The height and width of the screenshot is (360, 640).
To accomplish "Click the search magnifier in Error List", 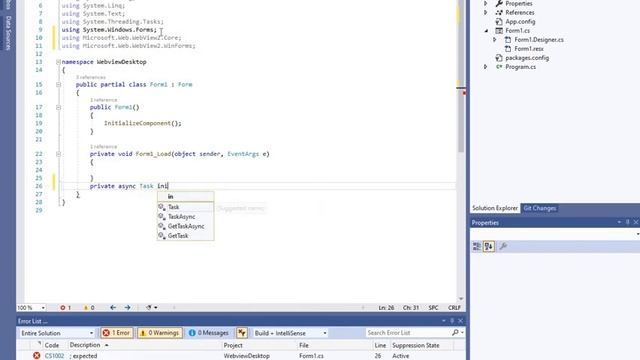I will coord(456,333).
